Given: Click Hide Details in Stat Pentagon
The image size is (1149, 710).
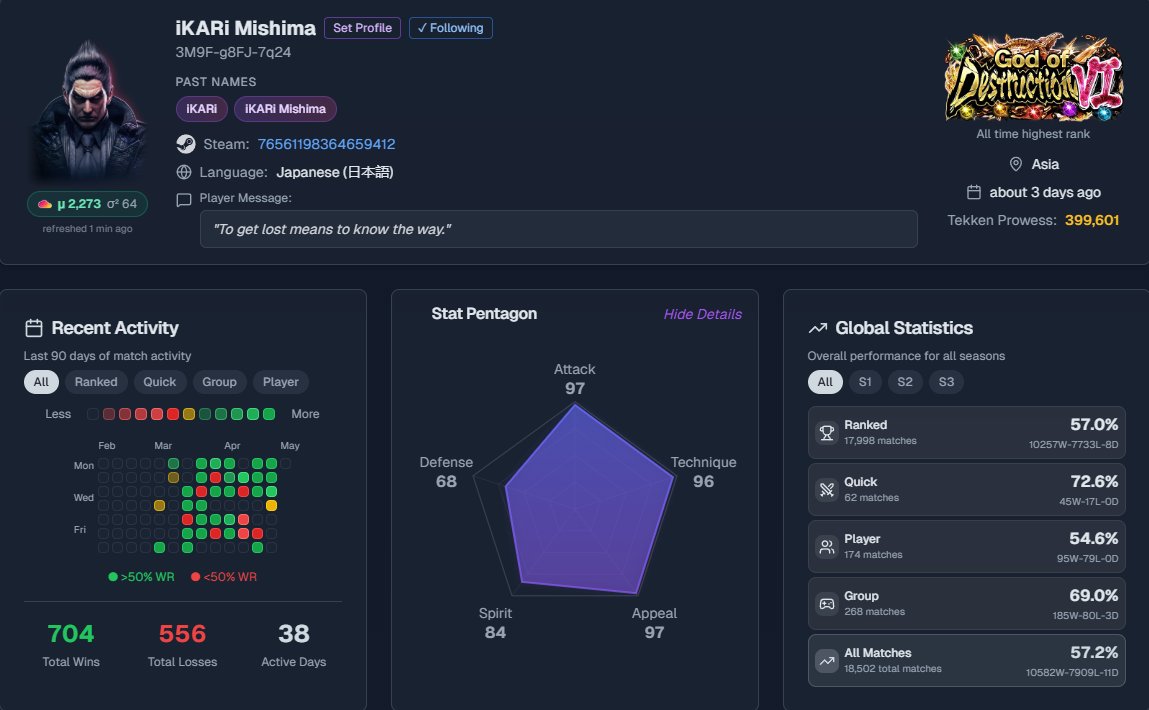Looking at the screenshot, I should (x=702, y=314).
